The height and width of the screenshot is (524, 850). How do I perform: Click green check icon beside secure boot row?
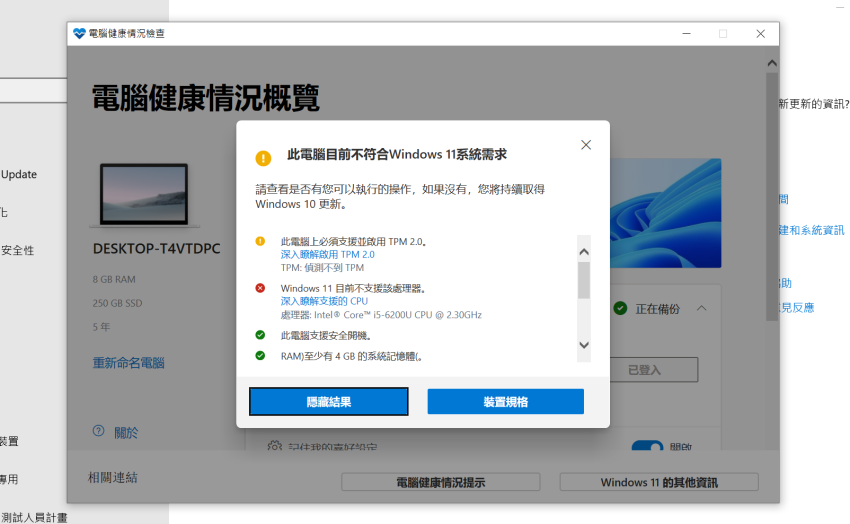[x=260, y=335]
